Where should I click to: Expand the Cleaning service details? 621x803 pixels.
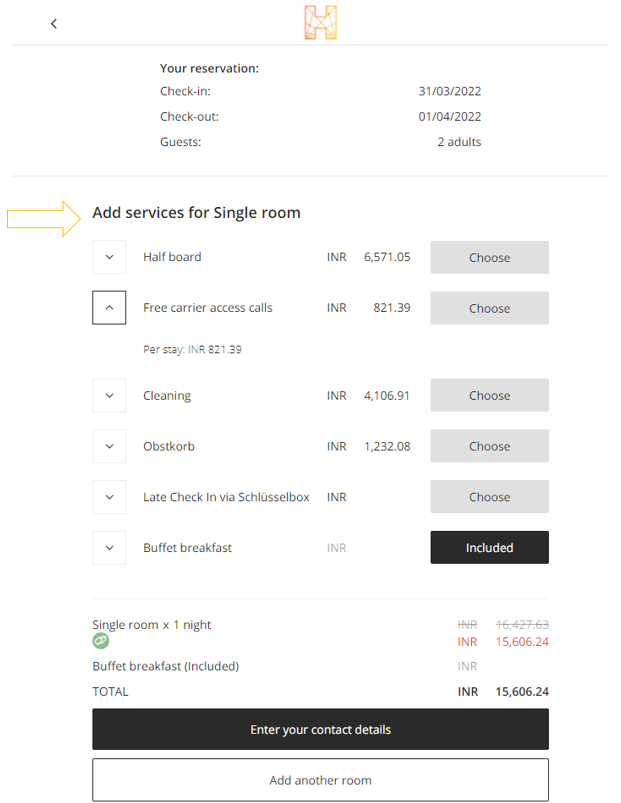point(109,395)
